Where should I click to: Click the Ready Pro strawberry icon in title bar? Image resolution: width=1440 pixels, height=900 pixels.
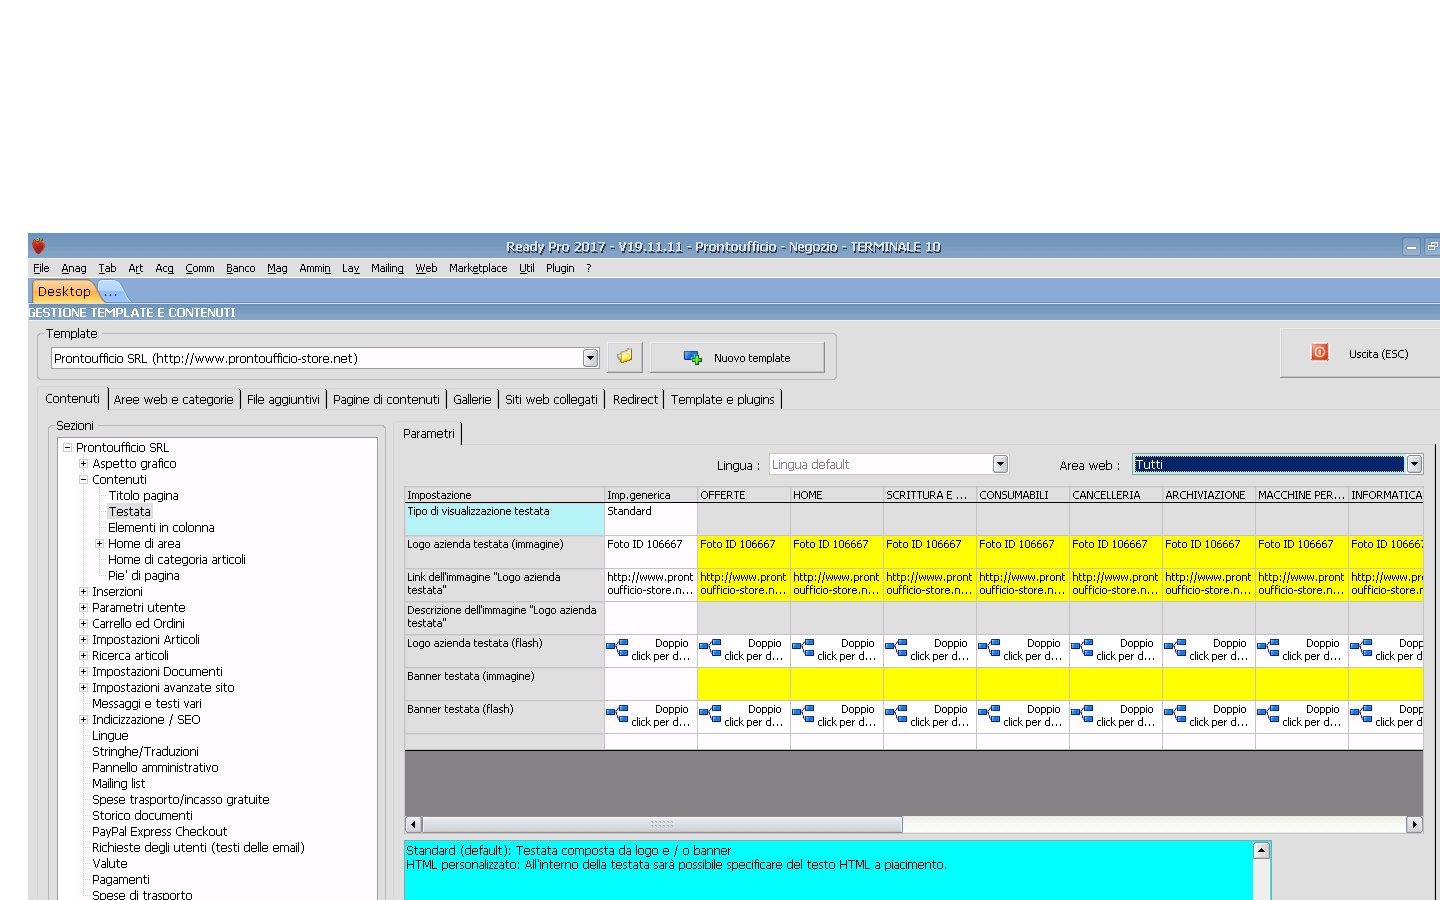39,246
